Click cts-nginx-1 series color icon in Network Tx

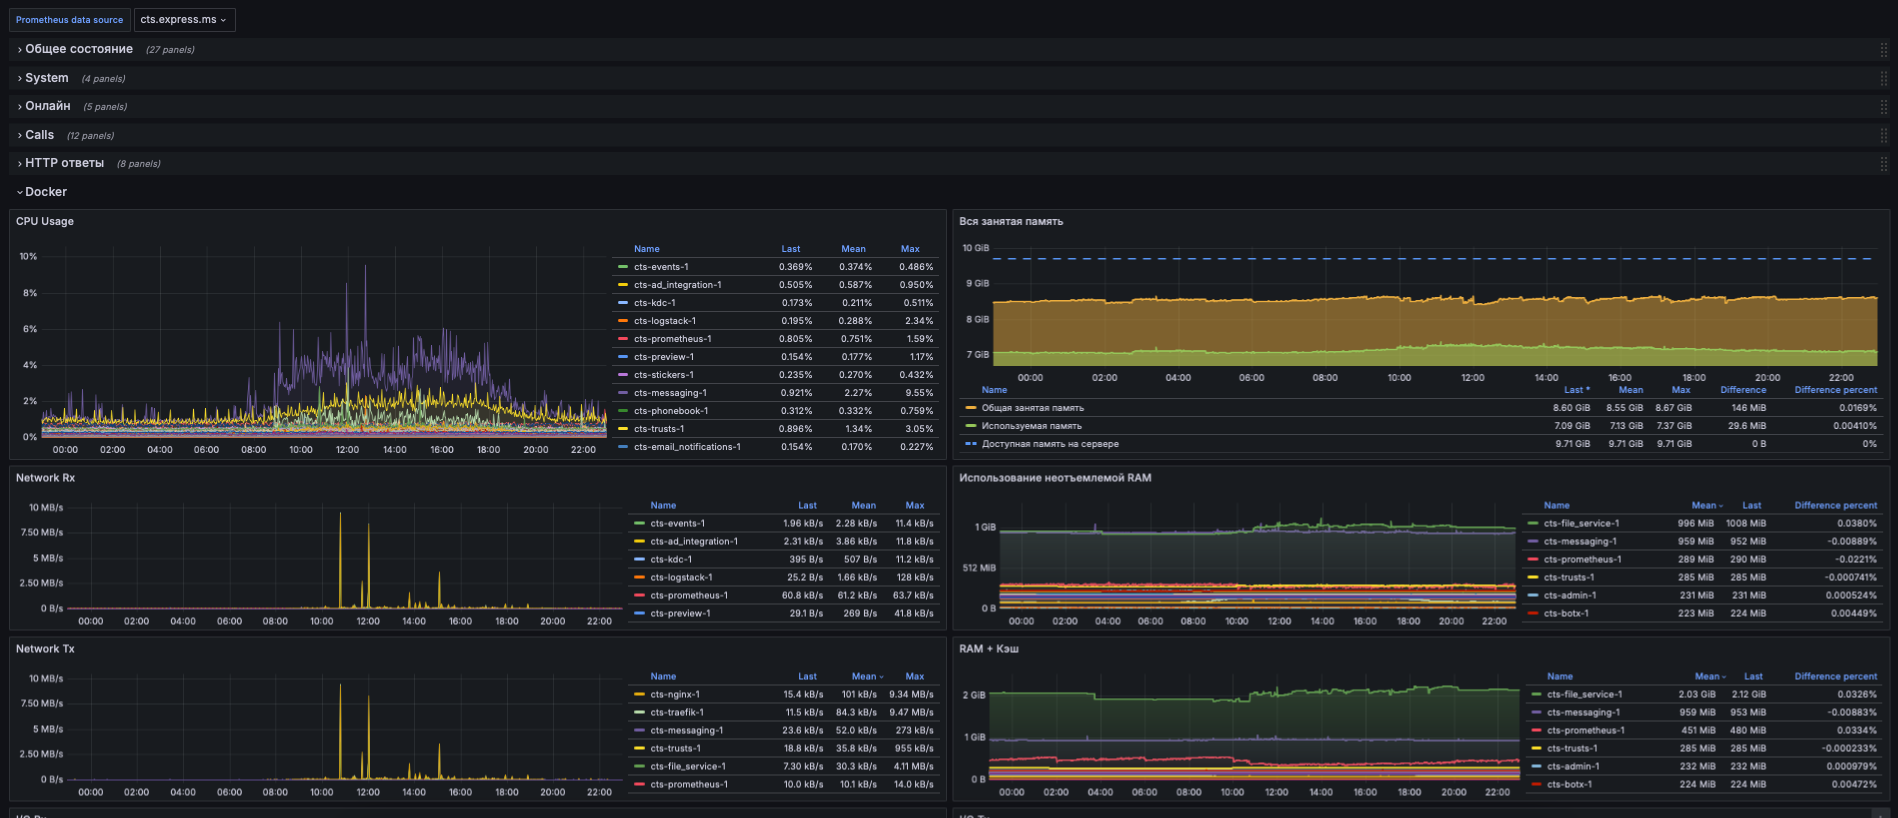(x=639, y=694)
